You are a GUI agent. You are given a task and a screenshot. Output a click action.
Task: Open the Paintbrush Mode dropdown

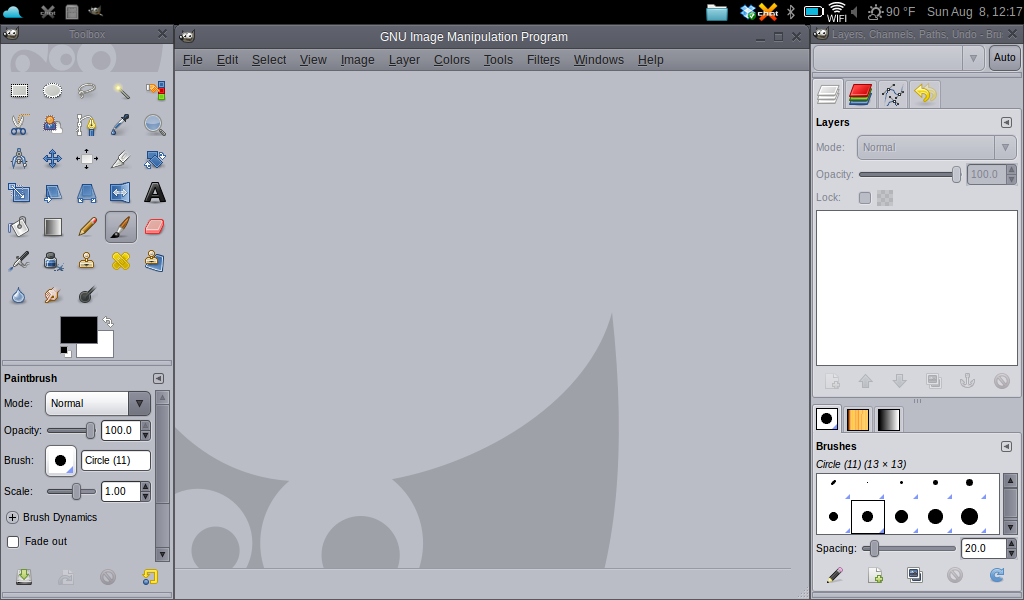98,403
